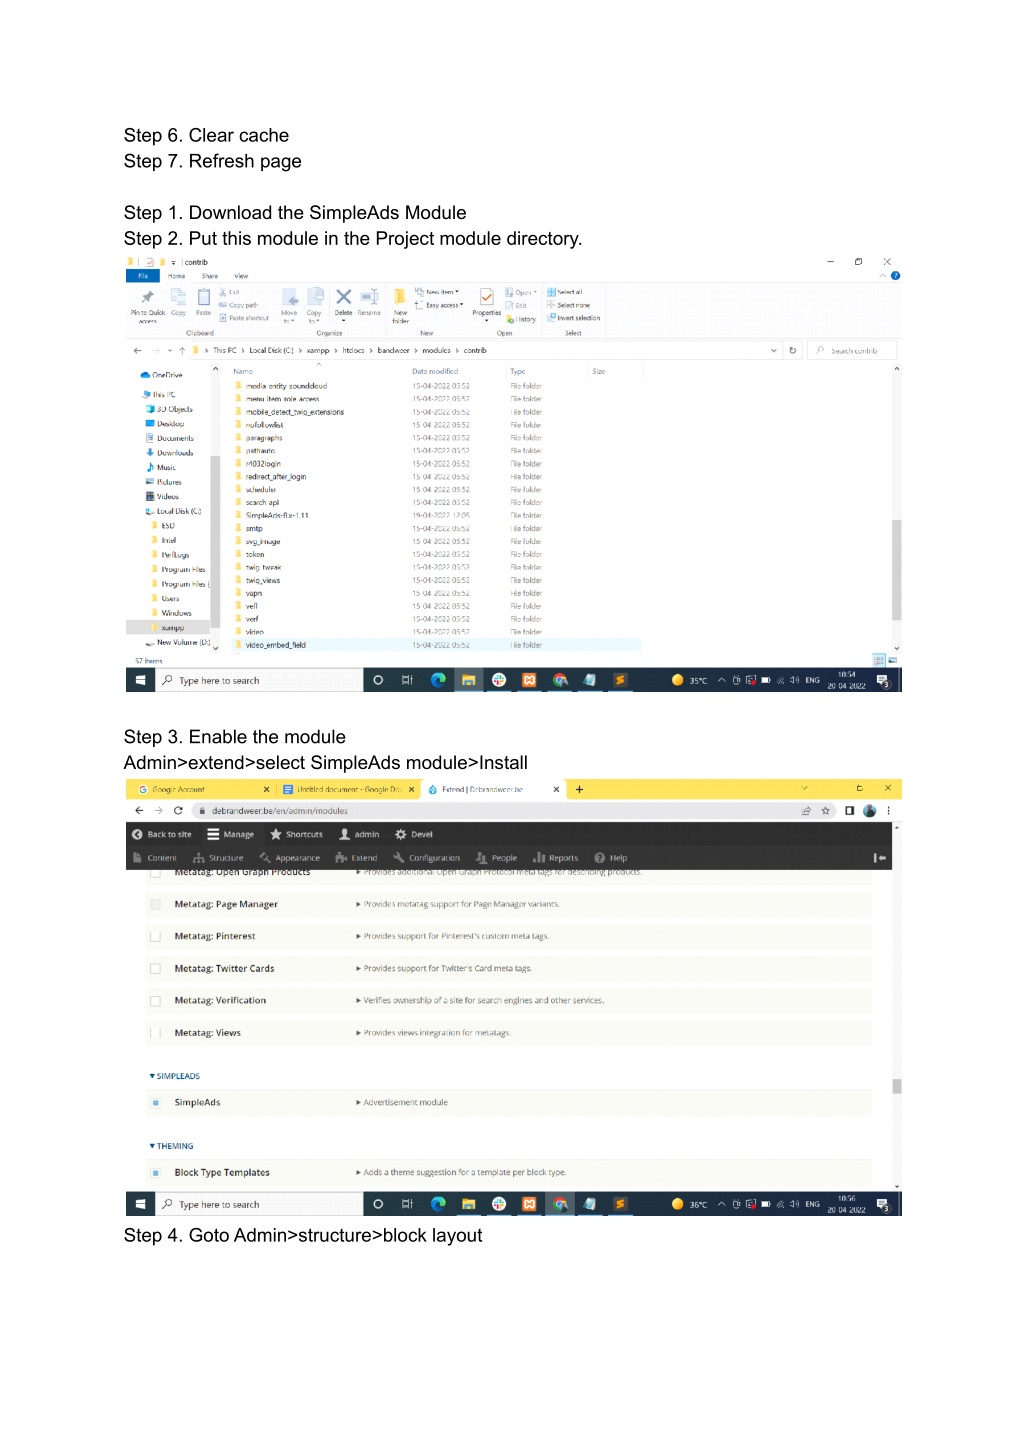The height and width of the screenshot is (1446, 1024).
Task: Open a new Chrome tab with plus
Action: (579, 789)
